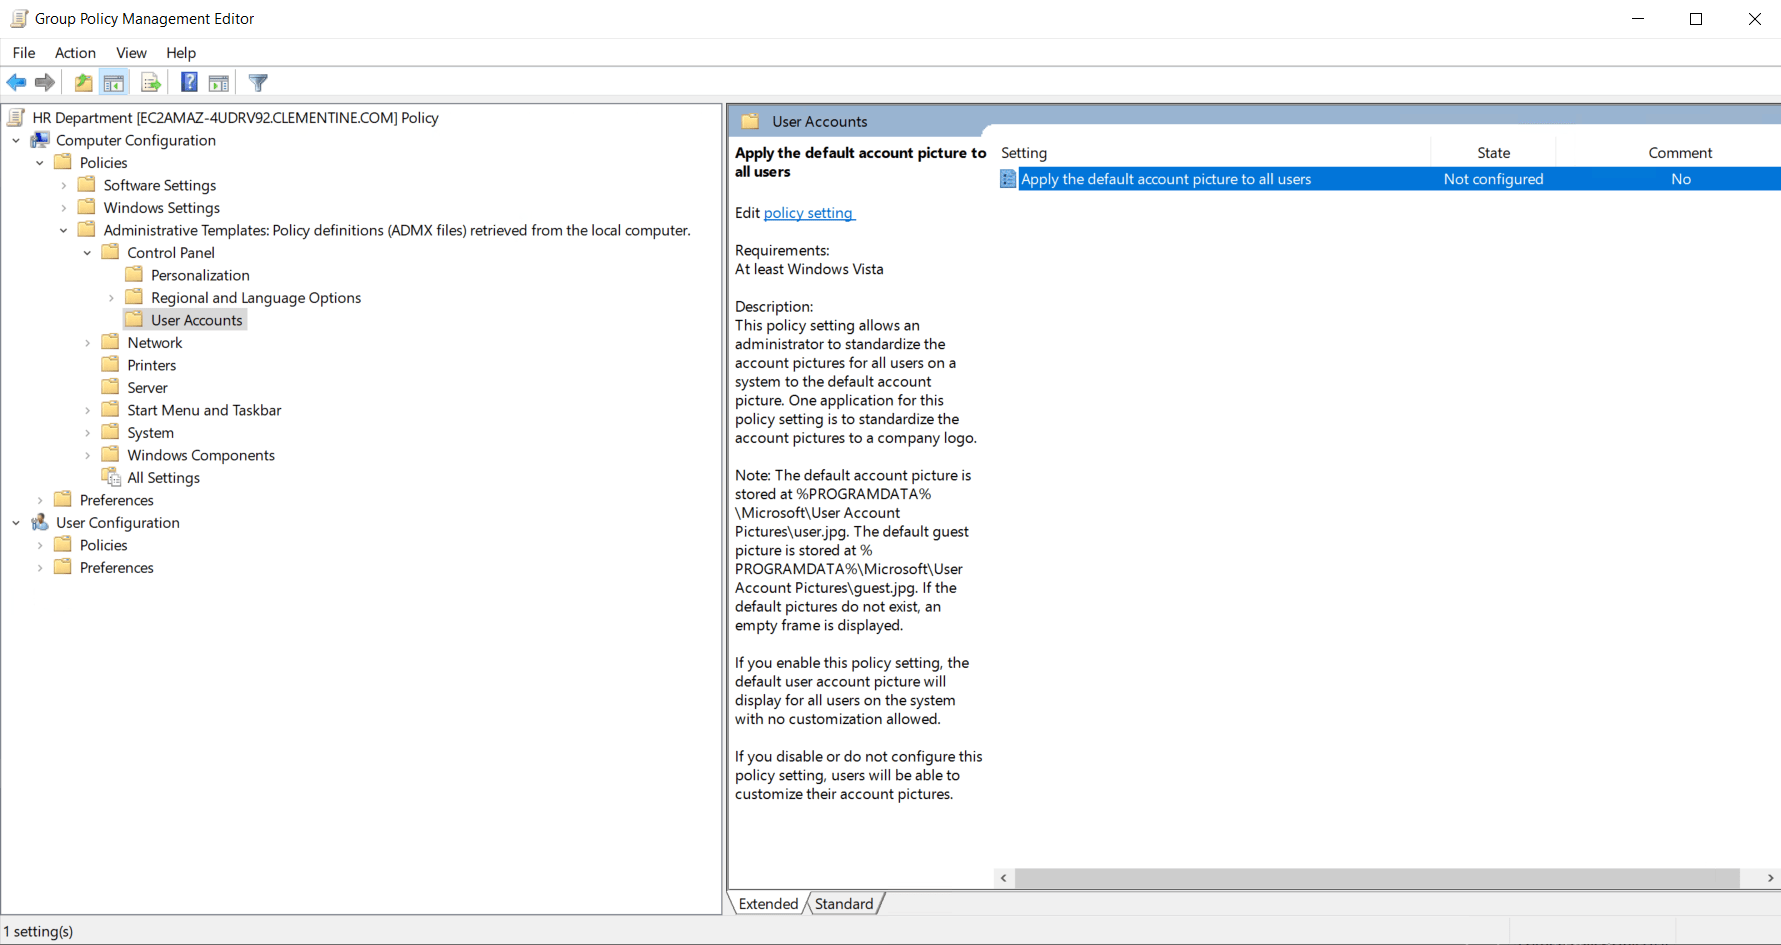Collapse the Computer Configuration node
This screenshot has height=945, width=1781.
coord(15,140)
